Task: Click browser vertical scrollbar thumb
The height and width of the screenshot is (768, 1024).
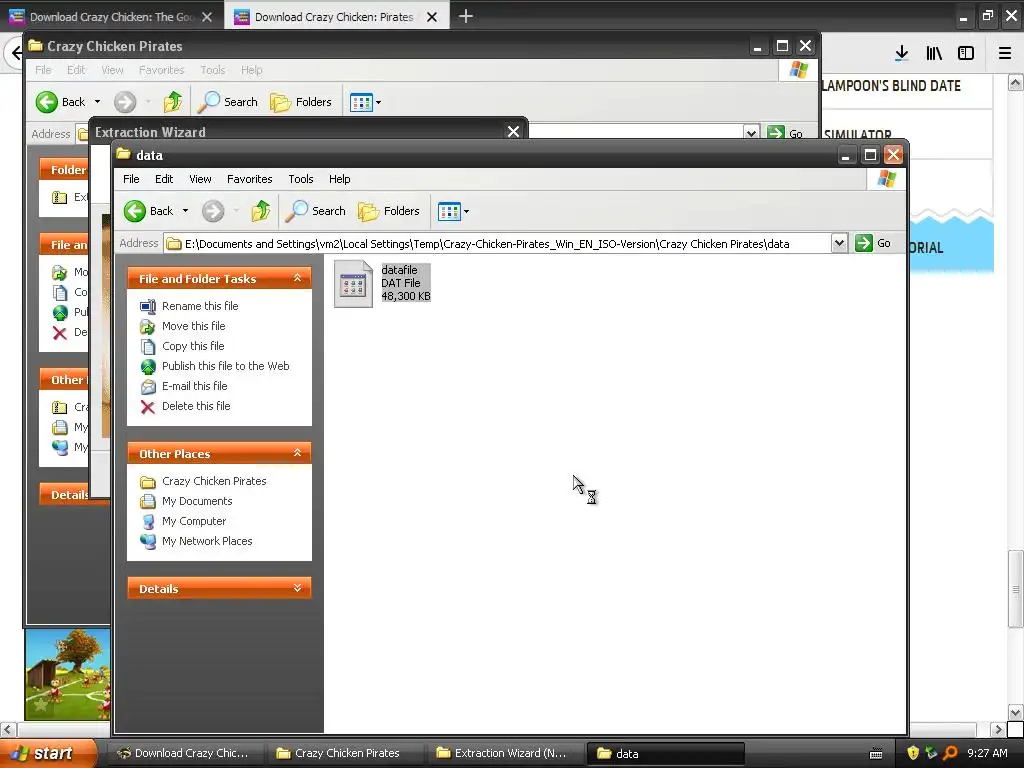Action: coord(1016,588)
